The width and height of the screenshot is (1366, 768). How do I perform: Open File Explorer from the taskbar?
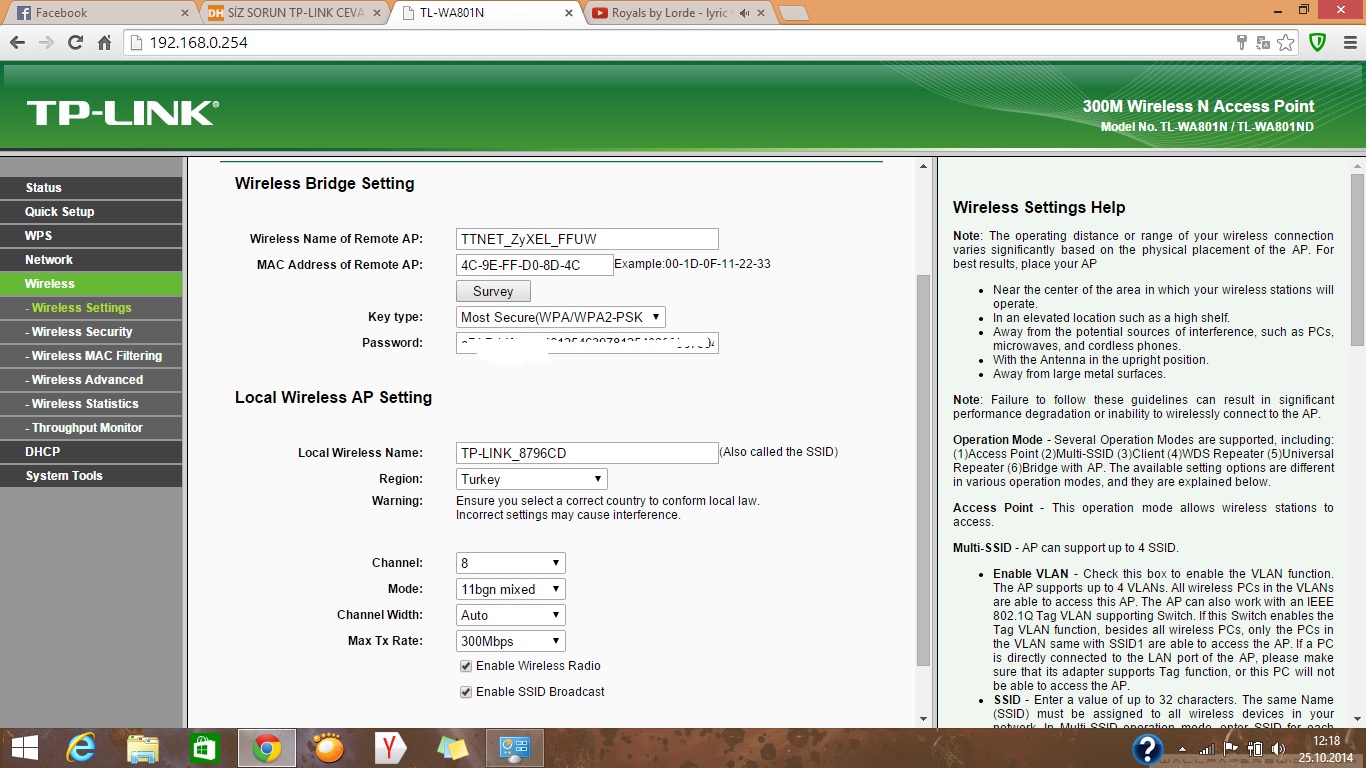[143, 748]
